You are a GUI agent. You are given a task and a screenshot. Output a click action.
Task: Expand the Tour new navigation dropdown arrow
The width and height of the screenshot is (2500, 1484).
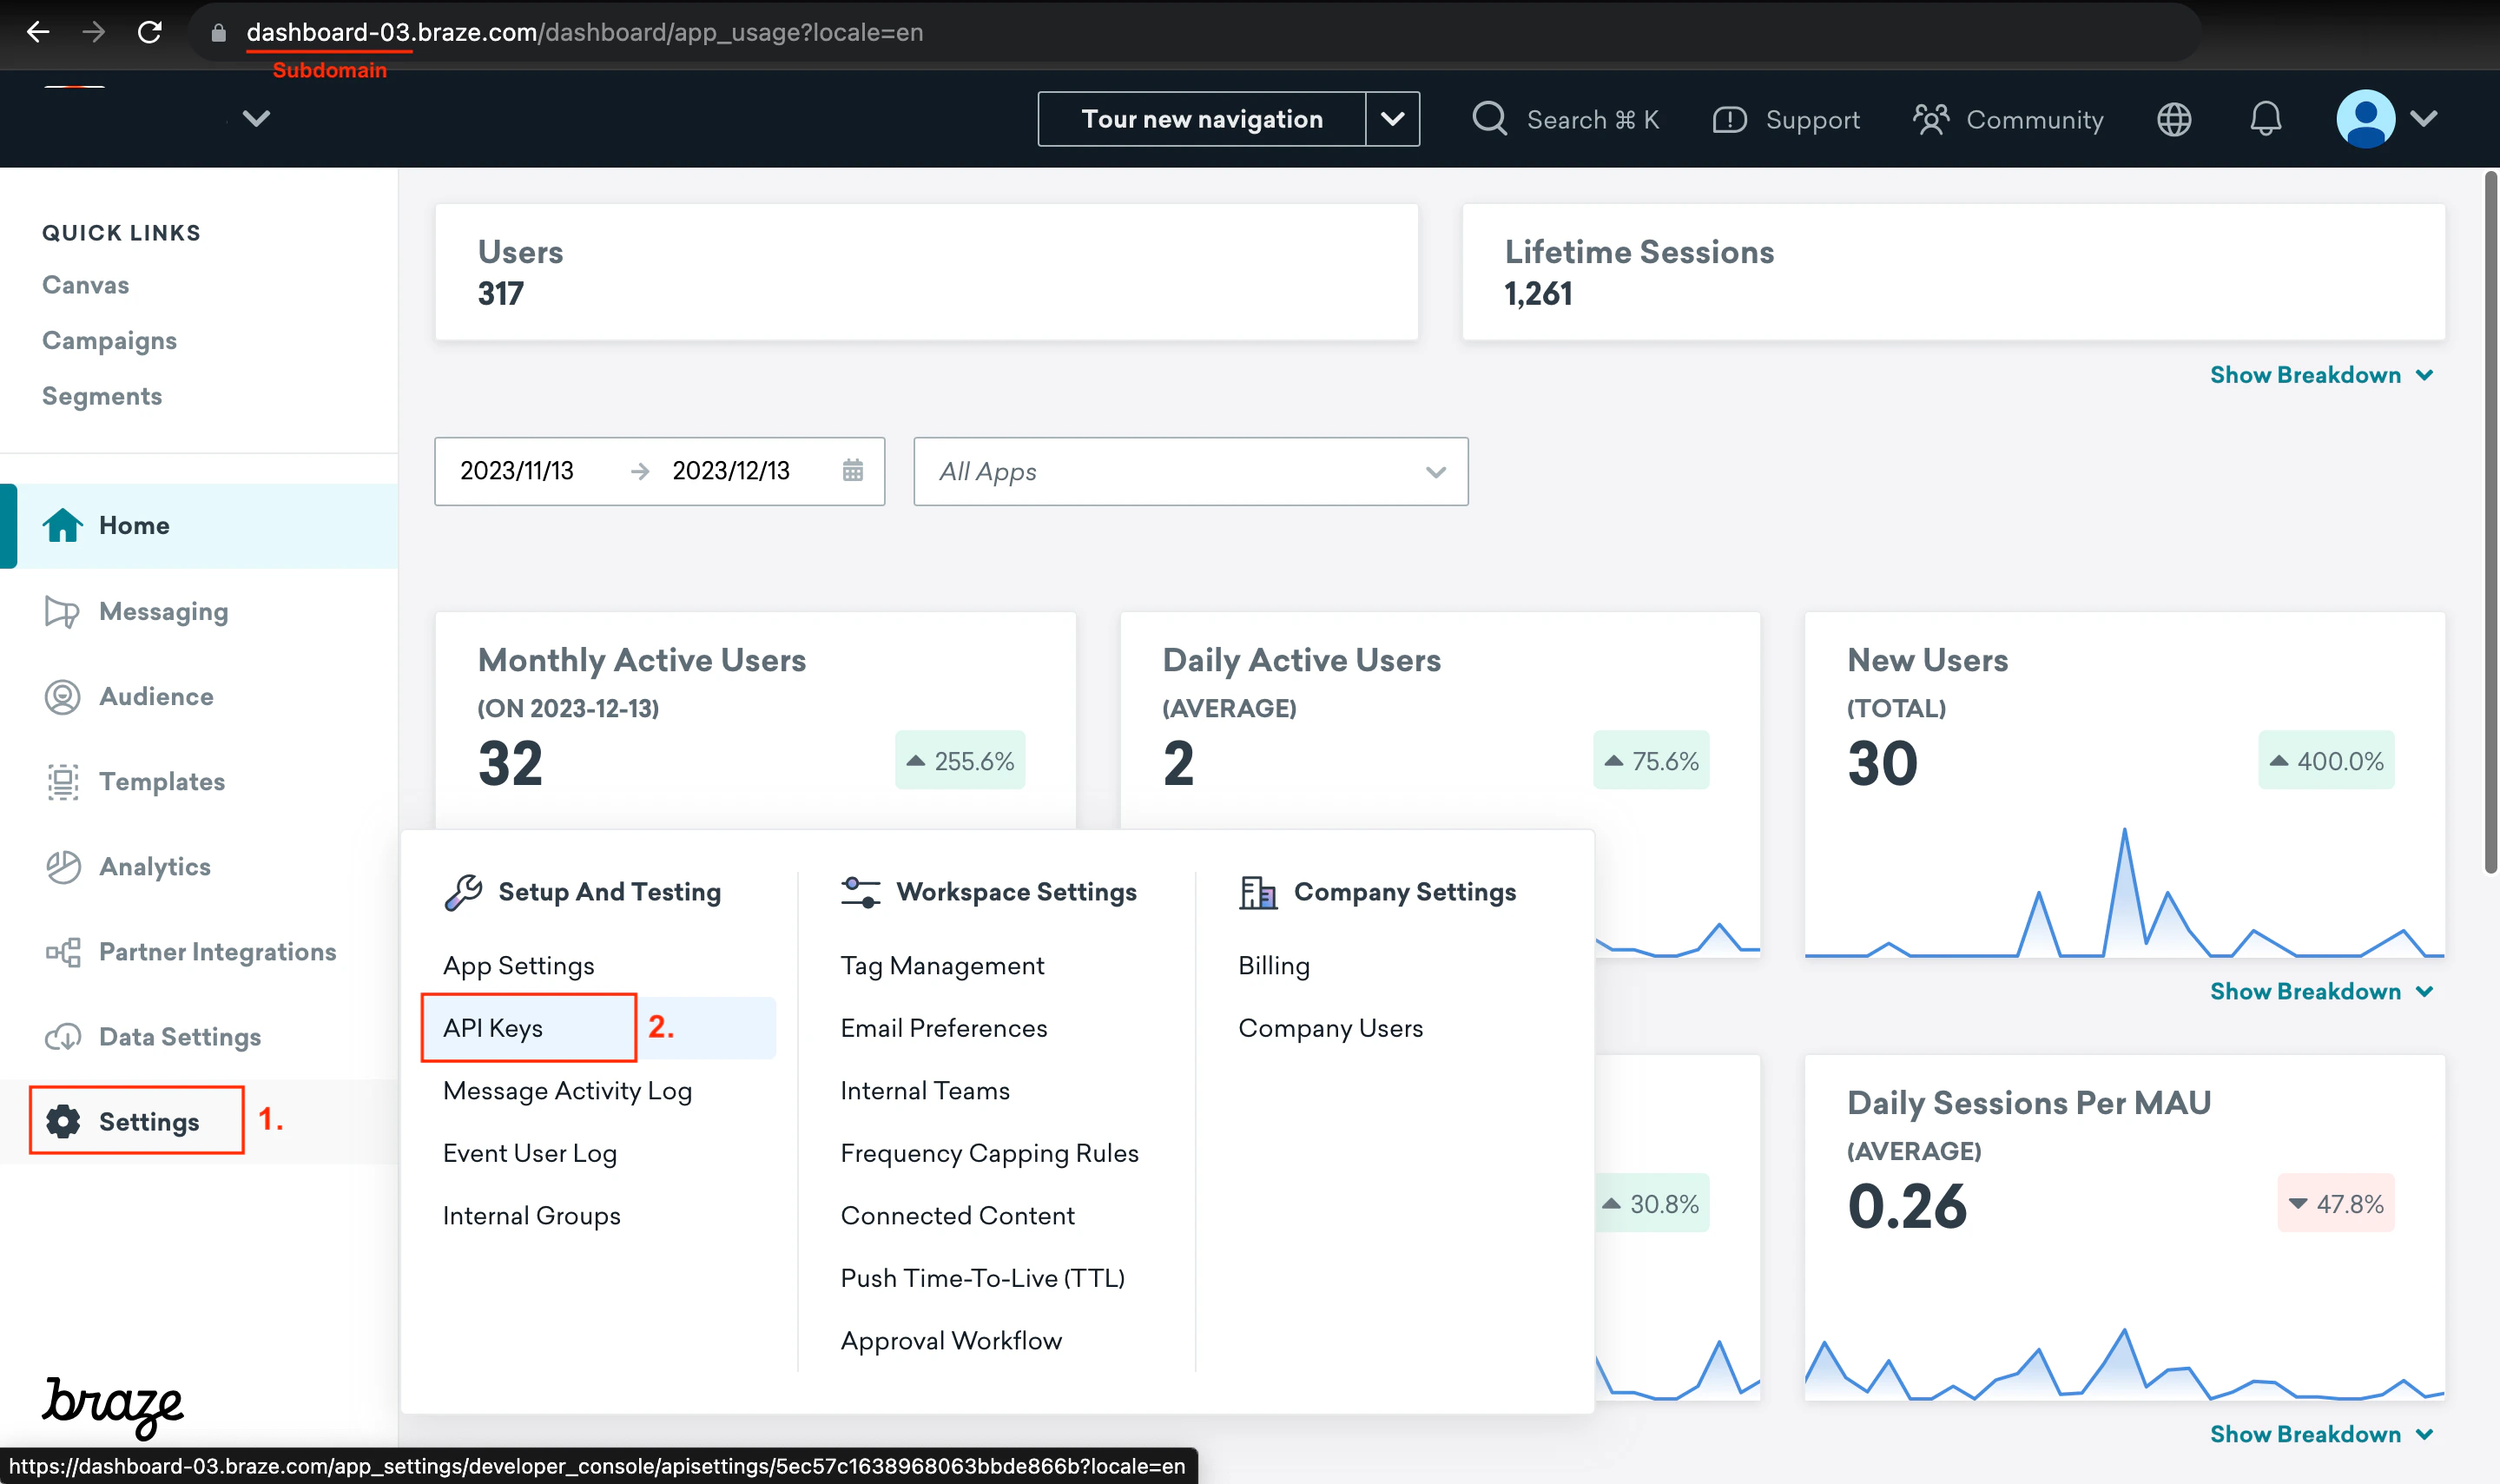pos(1392,119)
